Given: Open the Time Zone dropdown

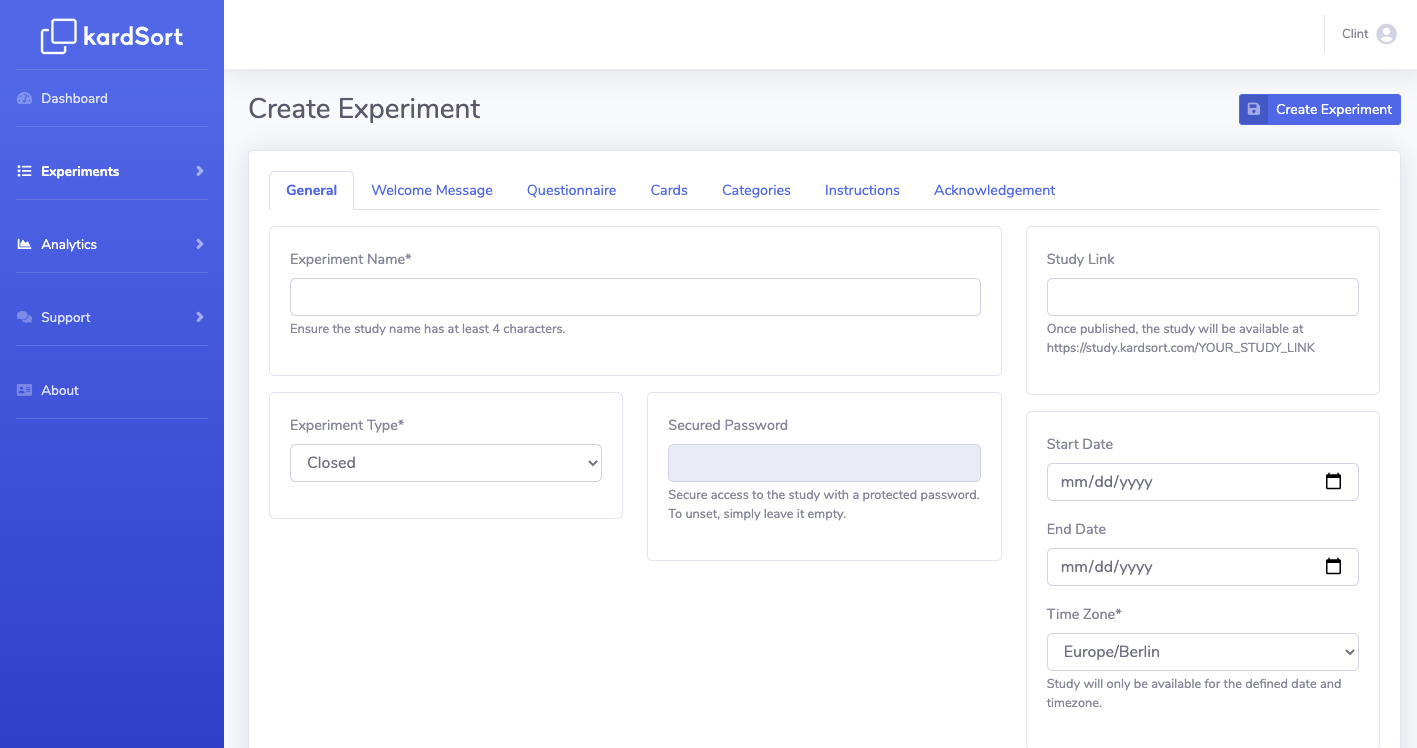Looking at the screenshot, I should coord(1202,652).
